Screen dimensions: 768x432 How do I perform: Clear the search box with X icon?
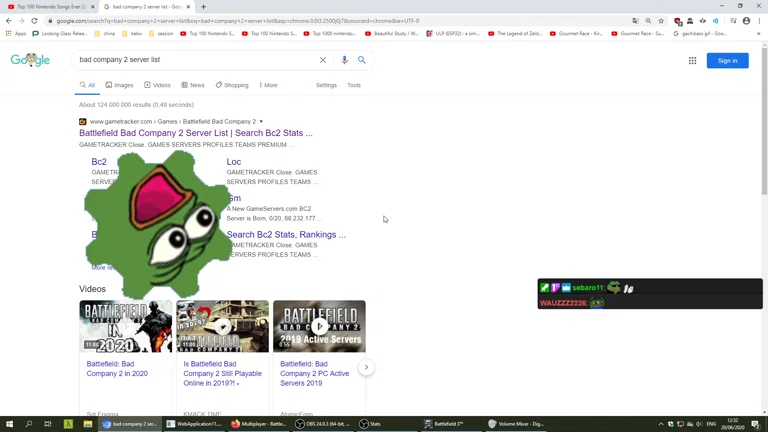(x=323, y=60)
